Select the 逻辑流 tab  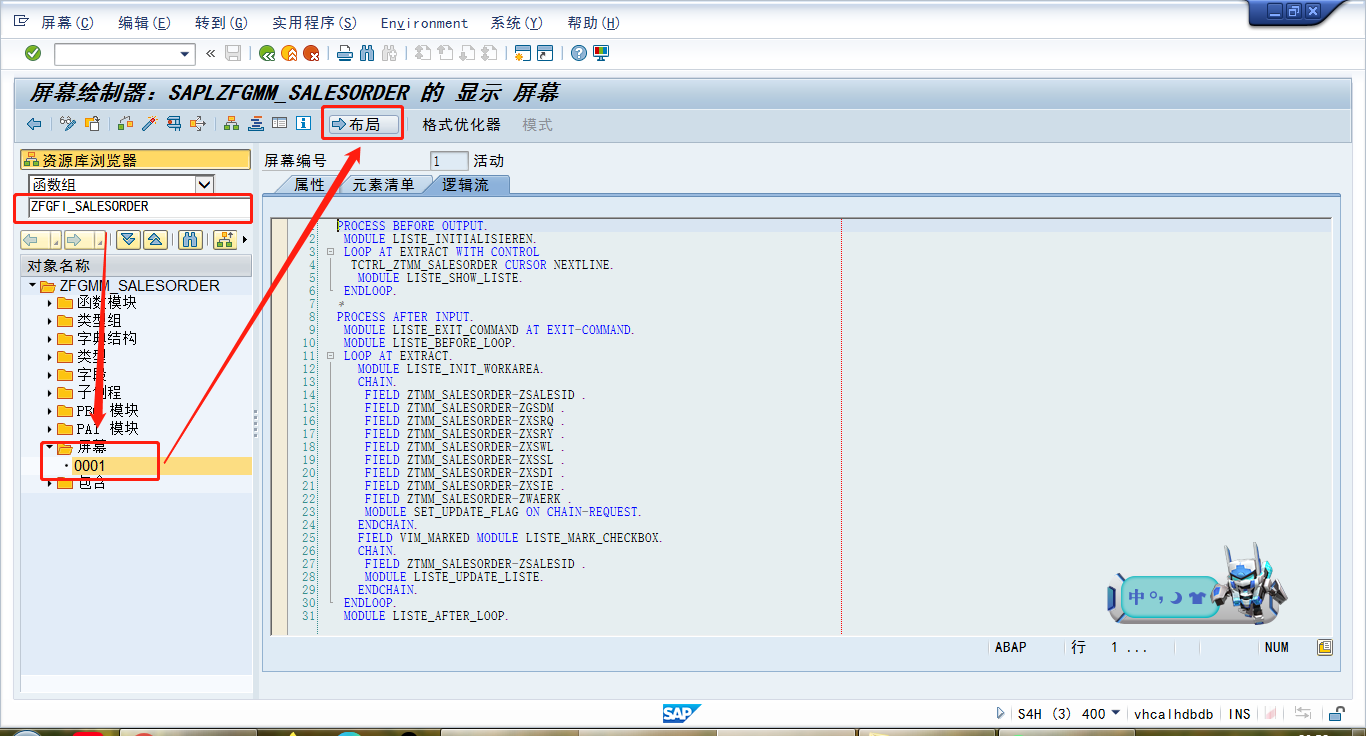[x=466, y=185]
